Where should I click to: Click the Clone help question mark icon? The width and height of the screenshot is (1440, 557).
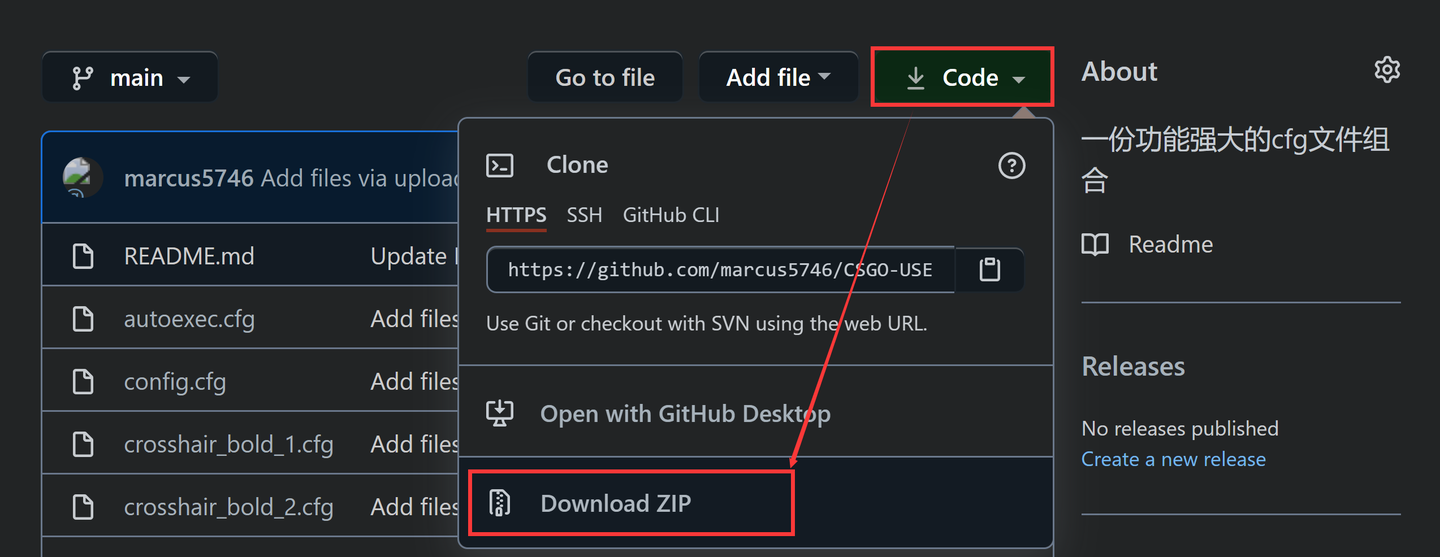[x=1012, y=165]
